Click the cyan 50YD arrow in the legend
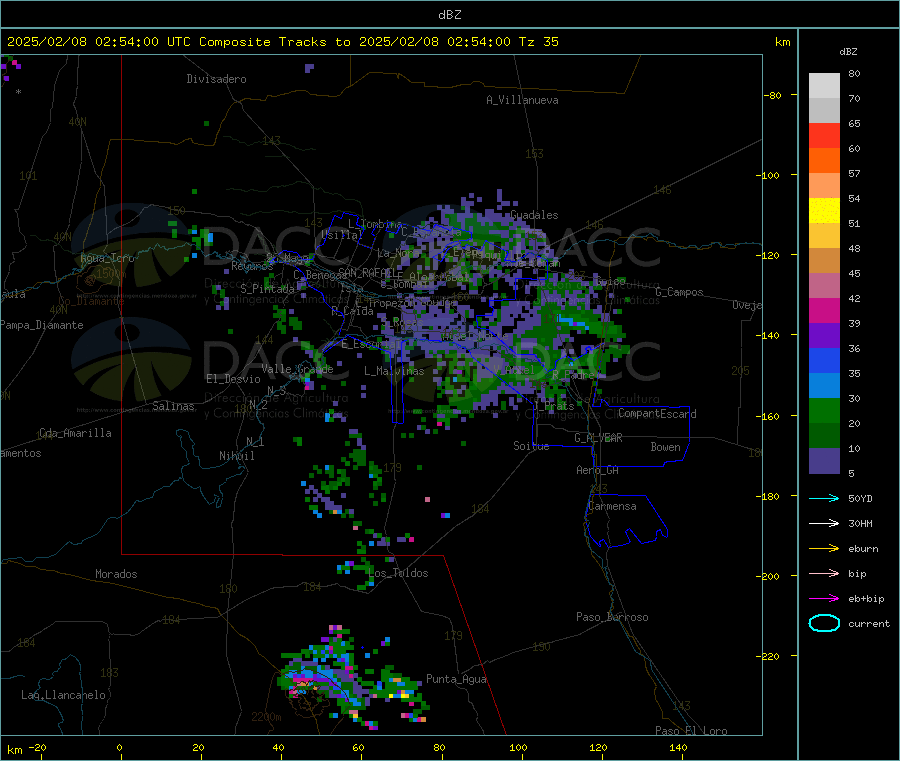 pyautogui.click(x=824, y=498)
